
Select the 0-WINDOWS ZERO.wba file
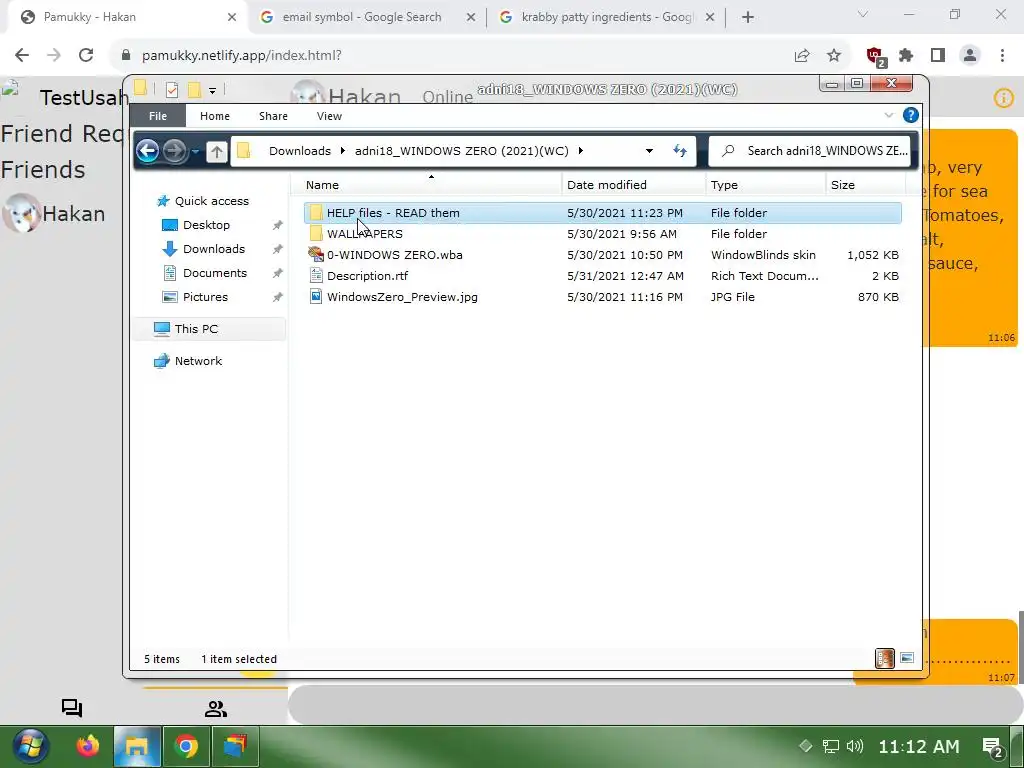(x=602, y=255)
